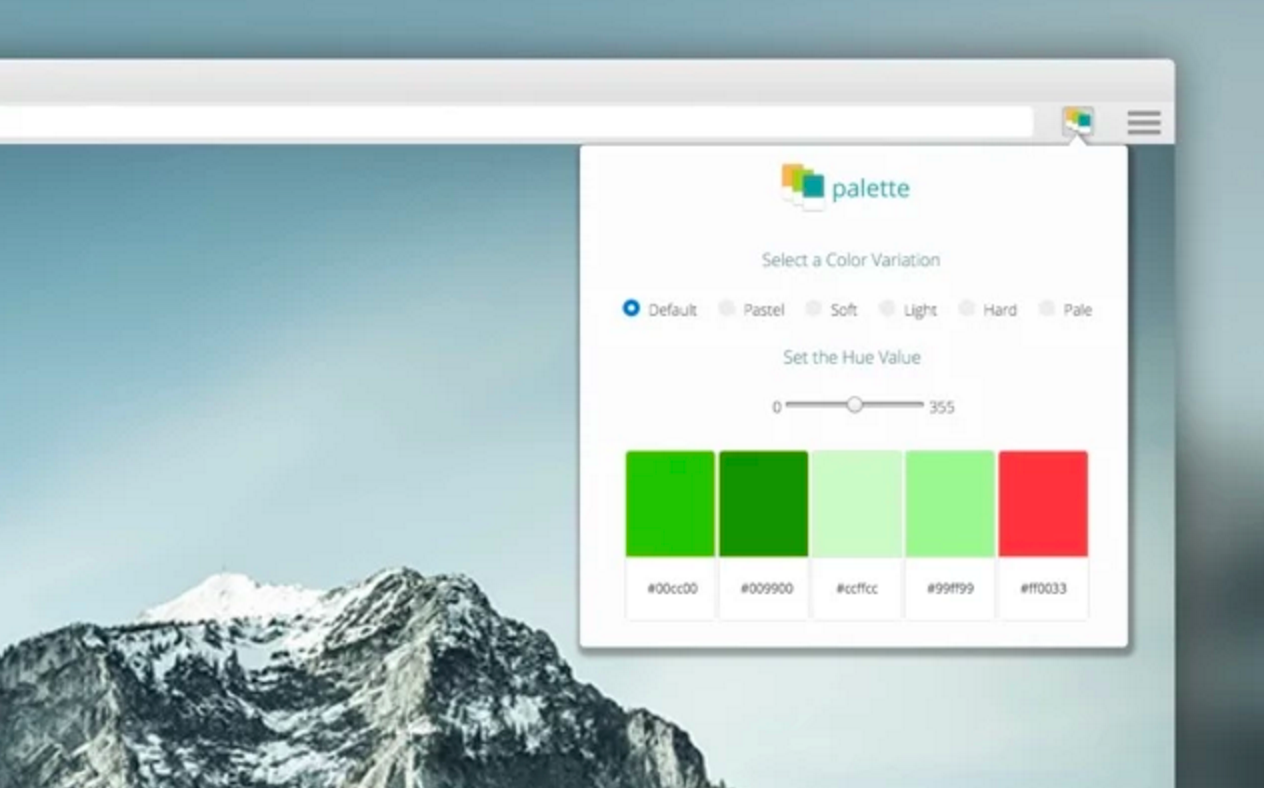Image resolution: width=1264 pixels, height=788 pixels.
Task: Click the palette logo in popup
Action: tap(846, 187)
